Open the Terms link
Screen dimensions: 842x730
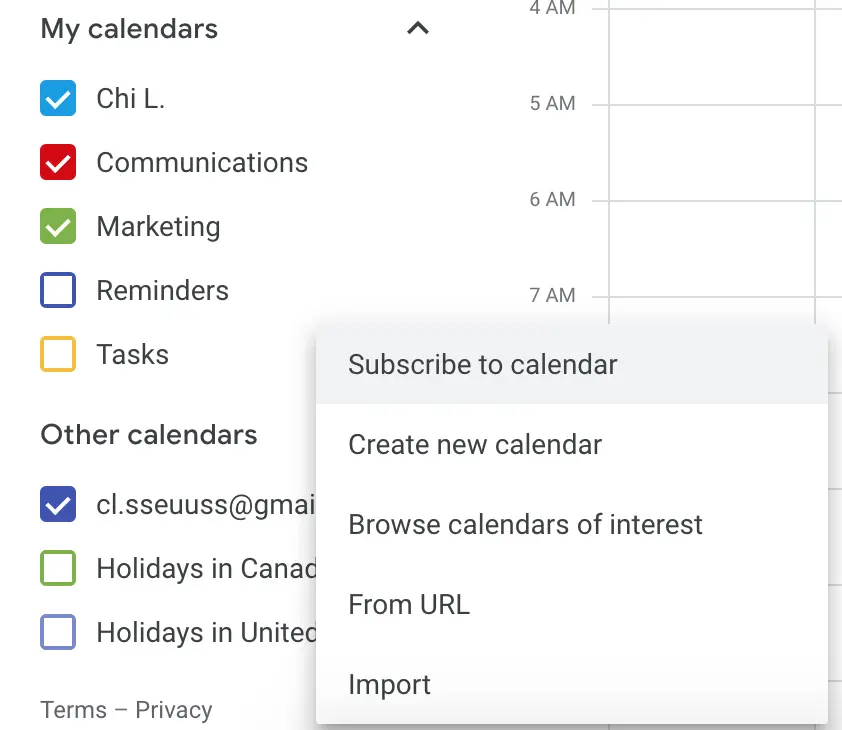[x=73, y=710]
